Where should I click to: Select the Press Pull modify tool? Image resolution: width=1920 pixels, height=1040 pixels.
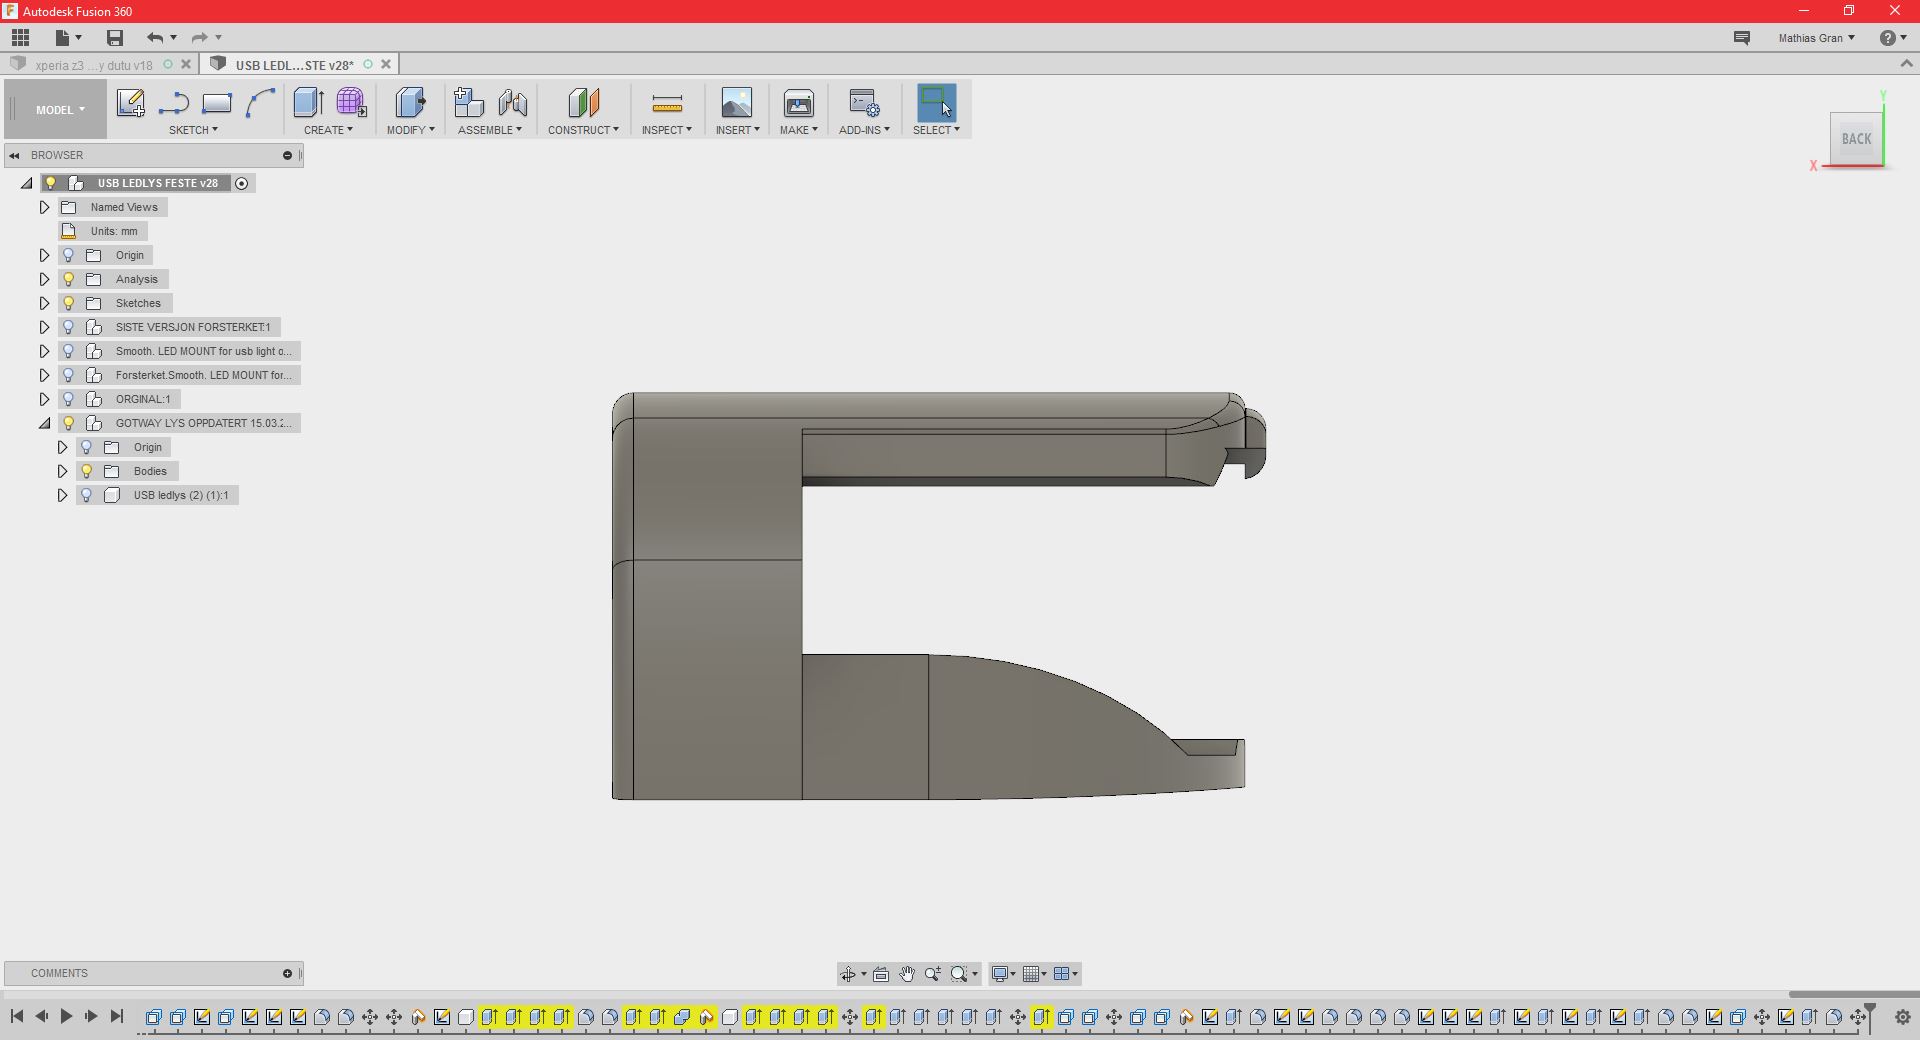[x=410, y=103]
